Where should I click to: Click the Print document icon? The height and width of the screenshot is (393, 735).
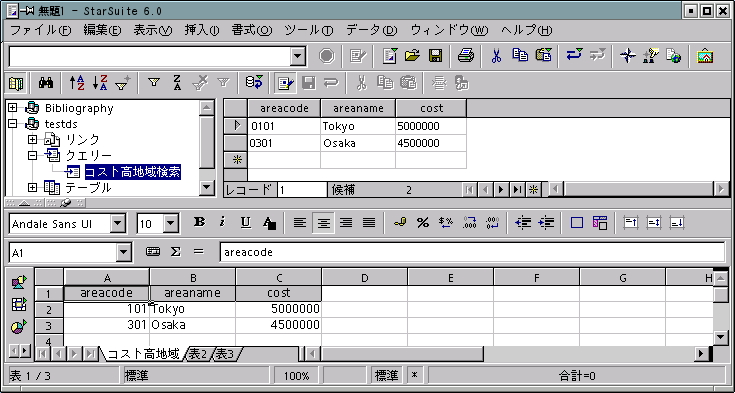tap(466, 56)
